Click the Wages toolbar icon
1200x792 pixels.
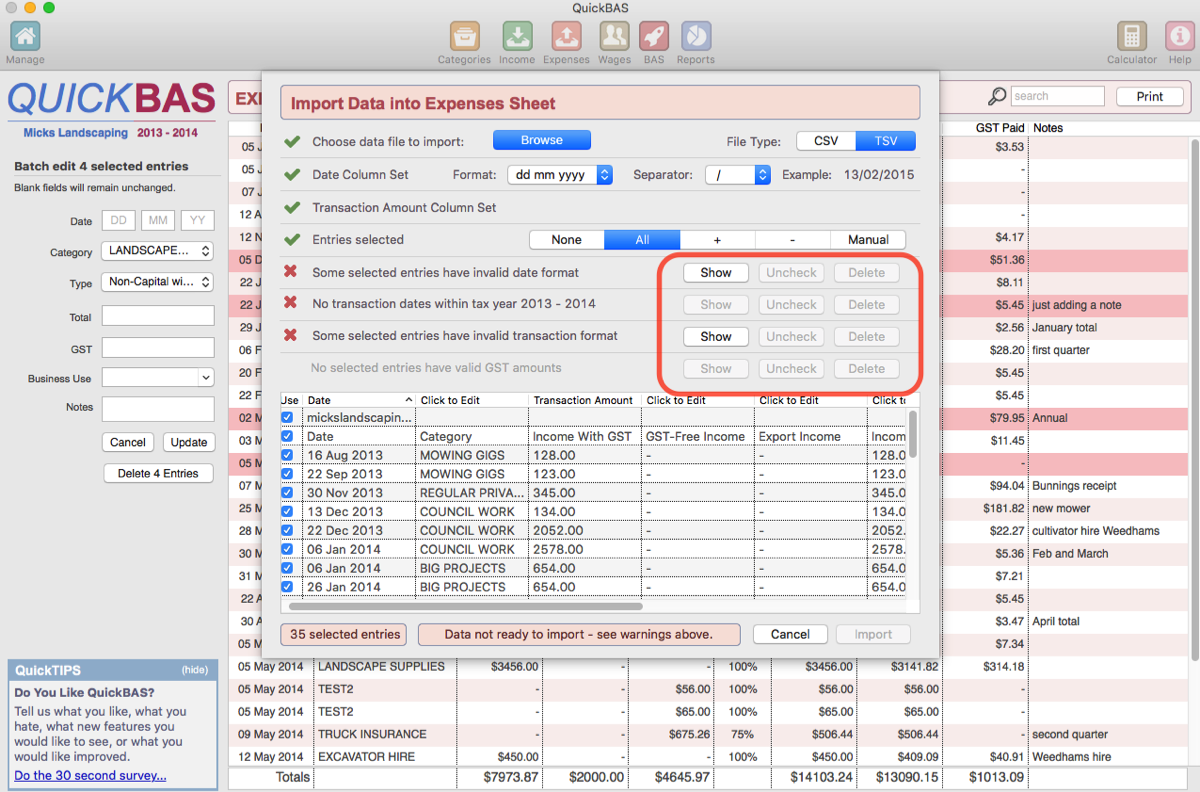[x=614, y=37]
